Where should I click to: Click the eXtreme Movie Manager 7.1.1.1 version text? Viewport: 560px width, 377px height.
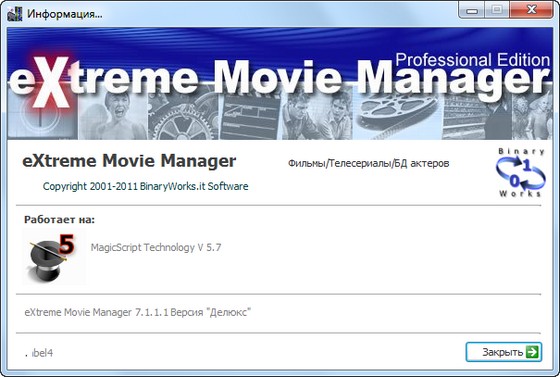138,312
